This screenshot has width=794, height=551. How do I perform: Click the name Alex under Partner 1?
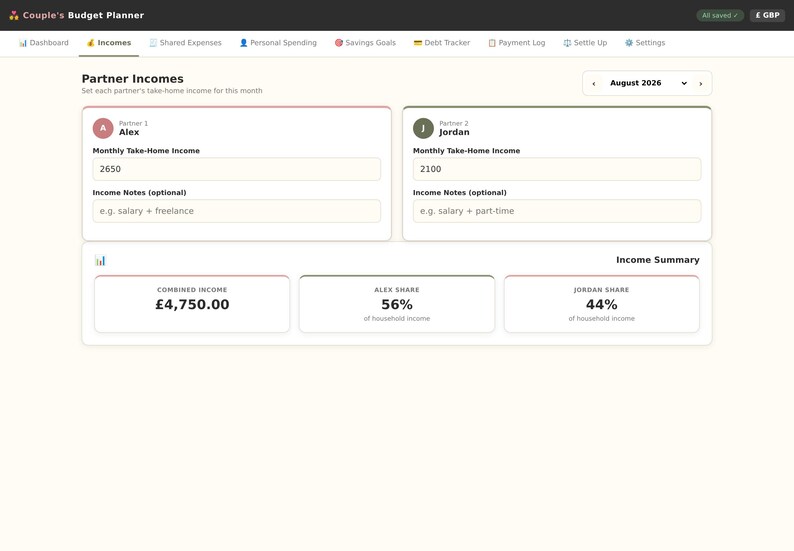(129, 132)
